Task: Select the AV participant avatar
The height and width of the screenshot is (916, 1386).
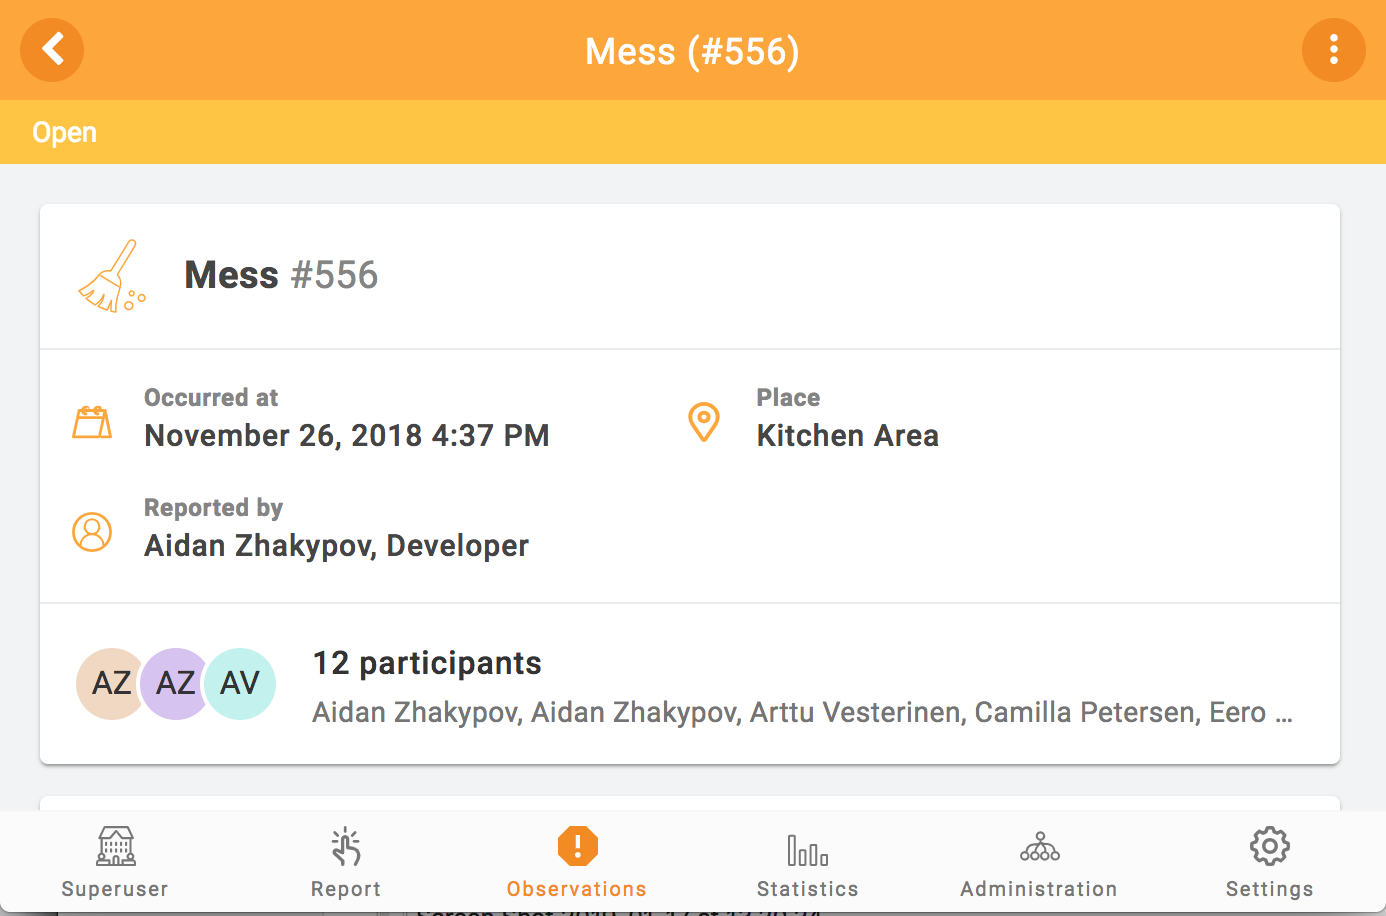Action: 240,683
